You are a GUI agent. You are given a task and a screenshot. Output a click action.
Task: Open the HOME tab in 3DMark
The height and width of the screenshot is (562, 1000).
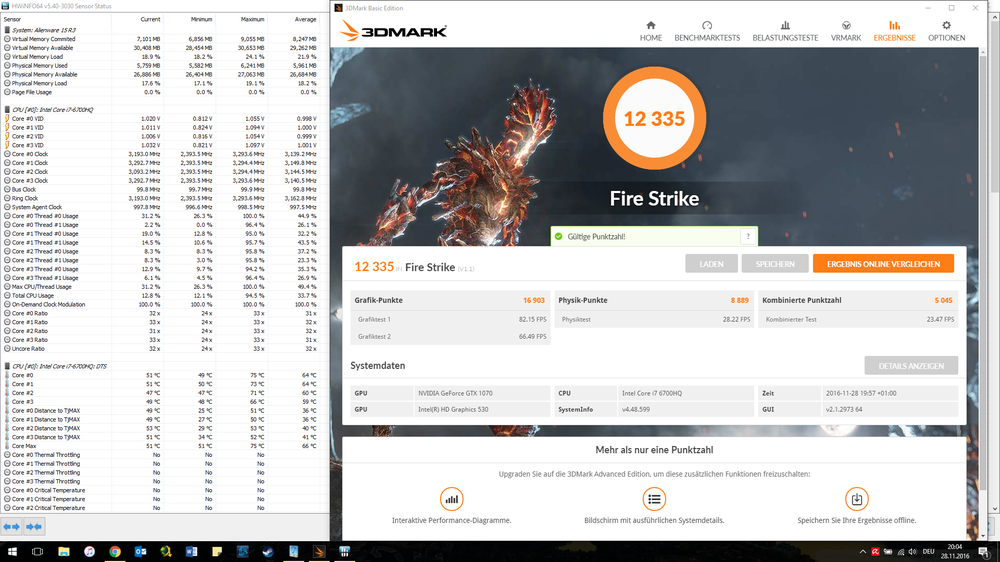point(651,30)
